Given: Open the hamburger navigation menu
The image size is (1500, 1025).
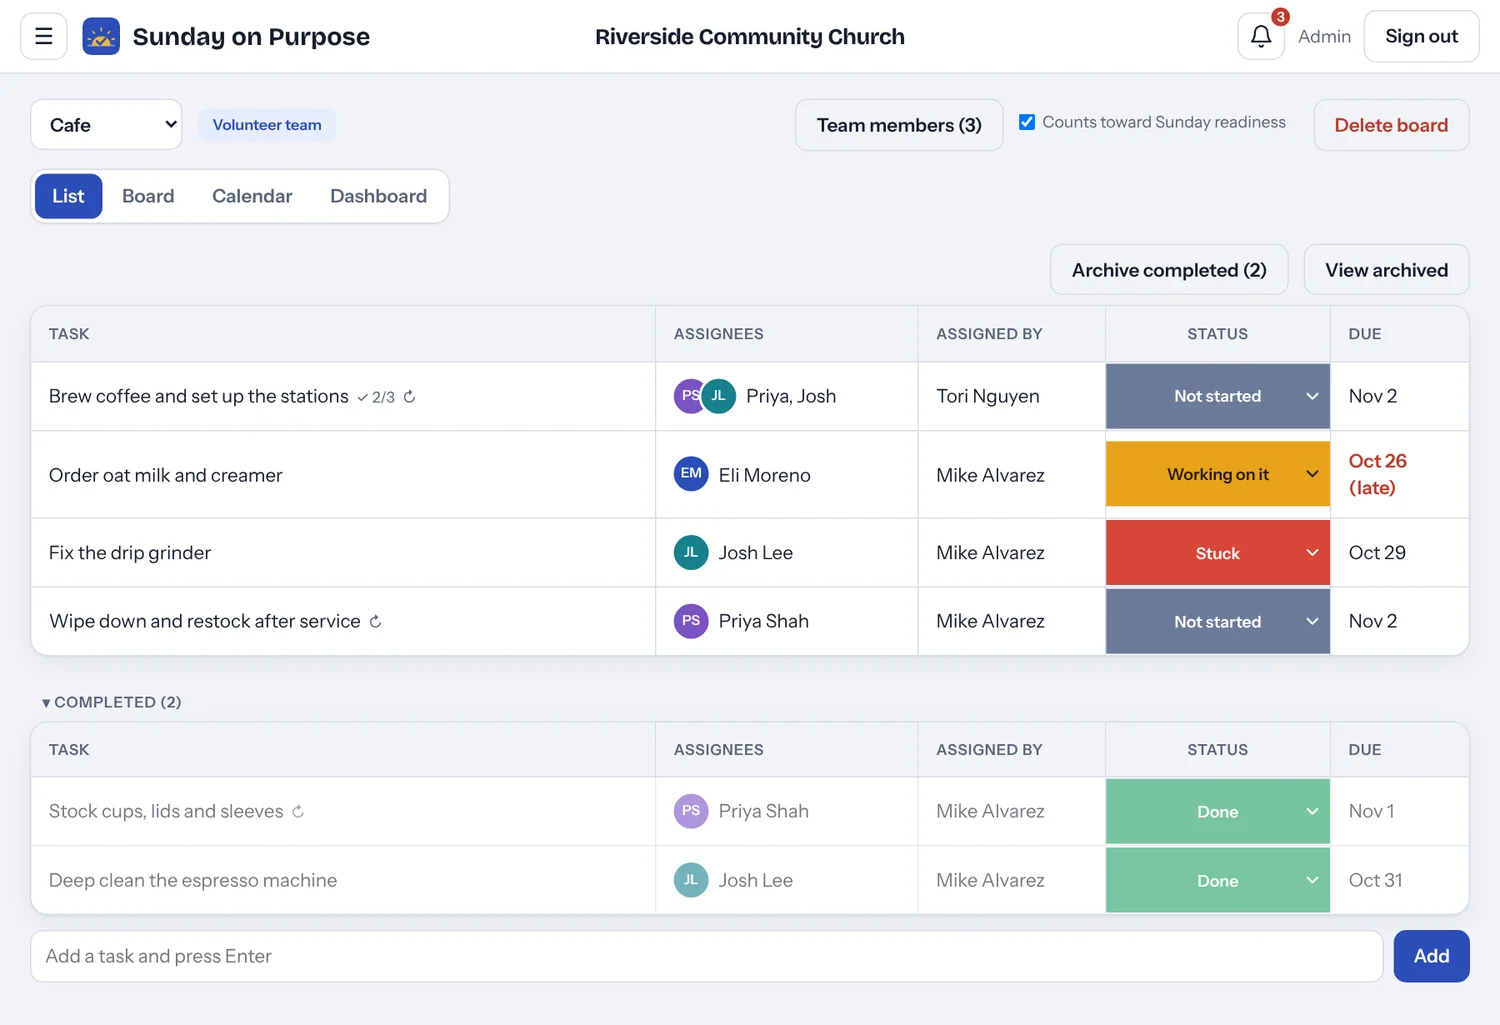Looking at the screenshot, I should (44, 36).
